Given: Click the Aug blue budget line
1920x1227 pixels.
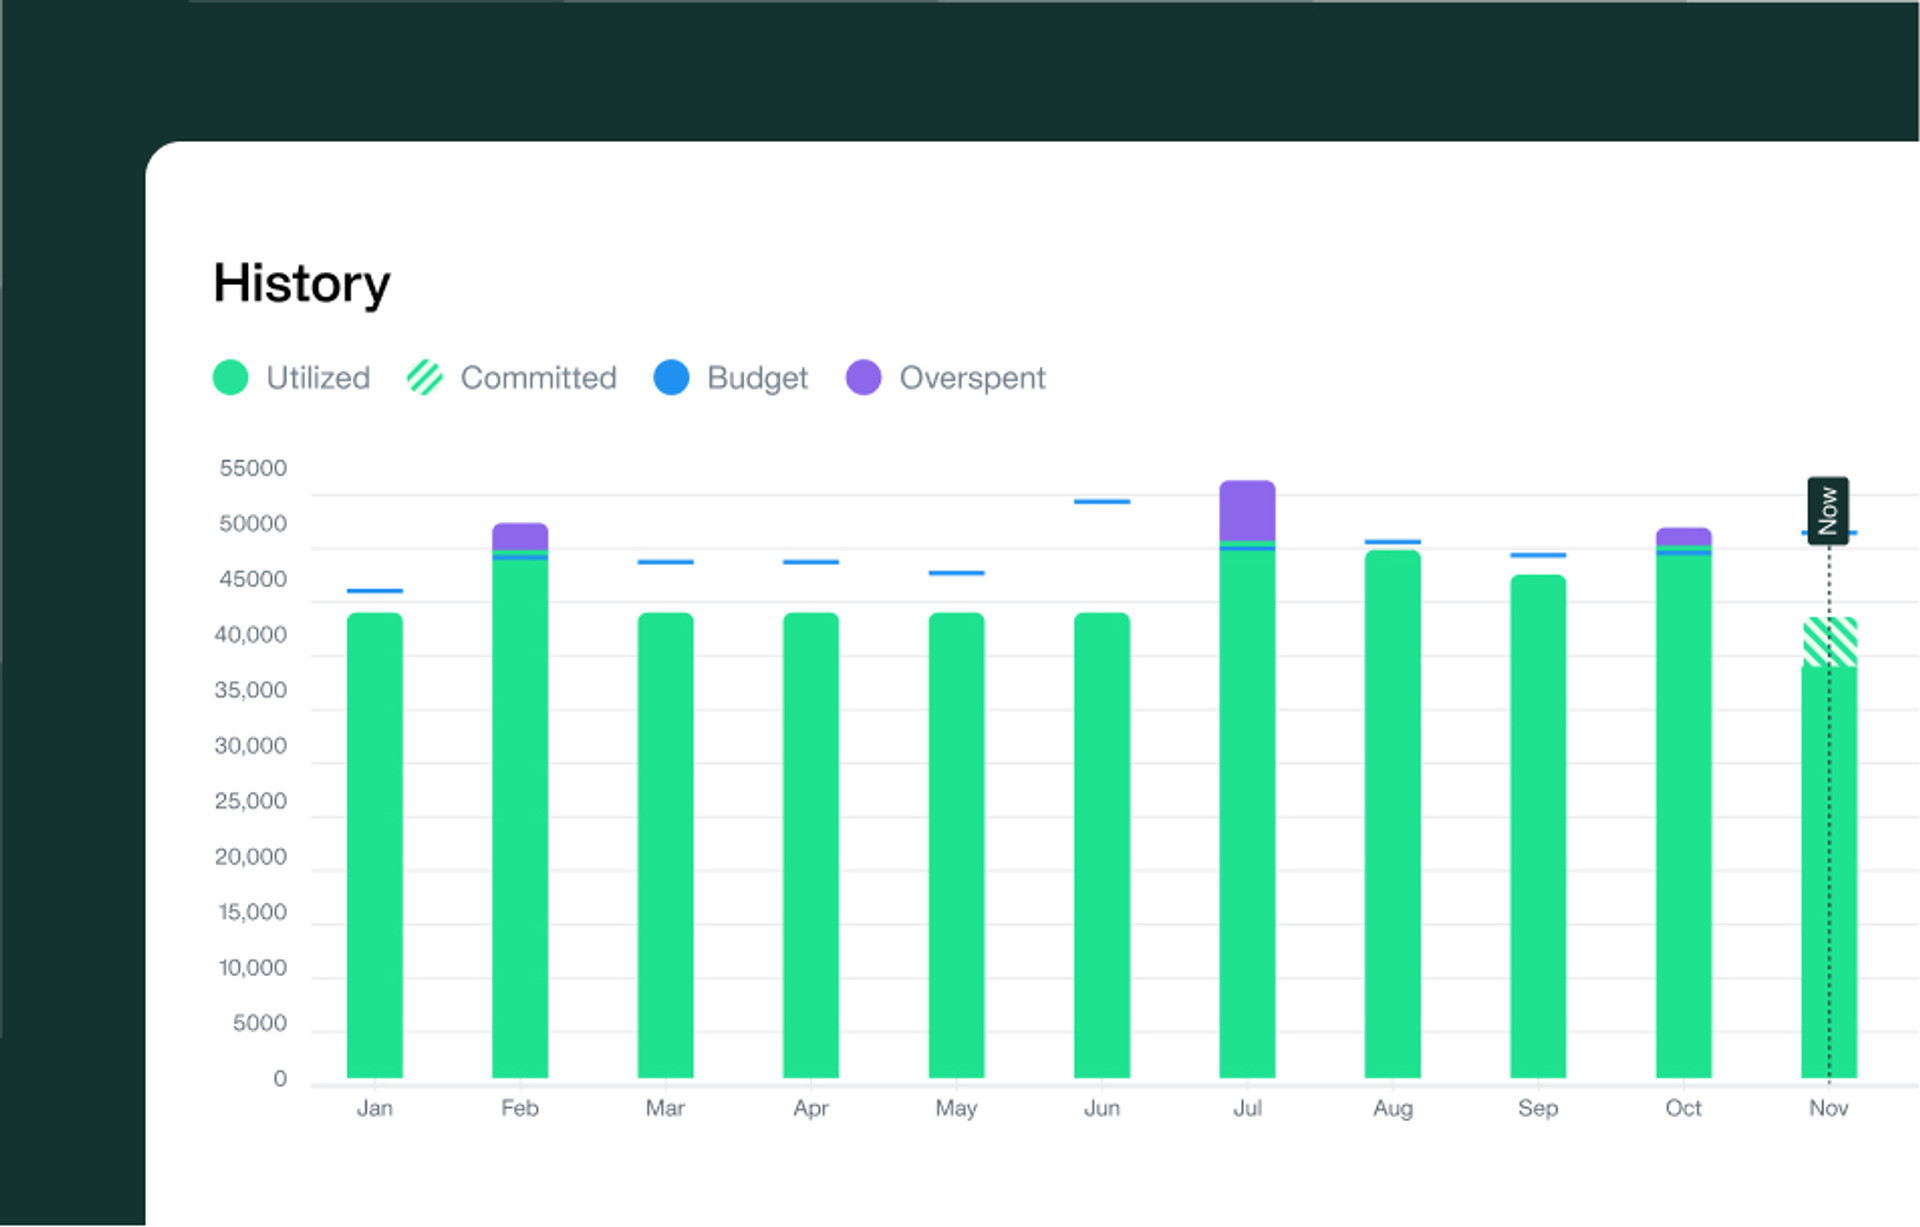Looking at the screenshot, I should (x=1393, y=542).
